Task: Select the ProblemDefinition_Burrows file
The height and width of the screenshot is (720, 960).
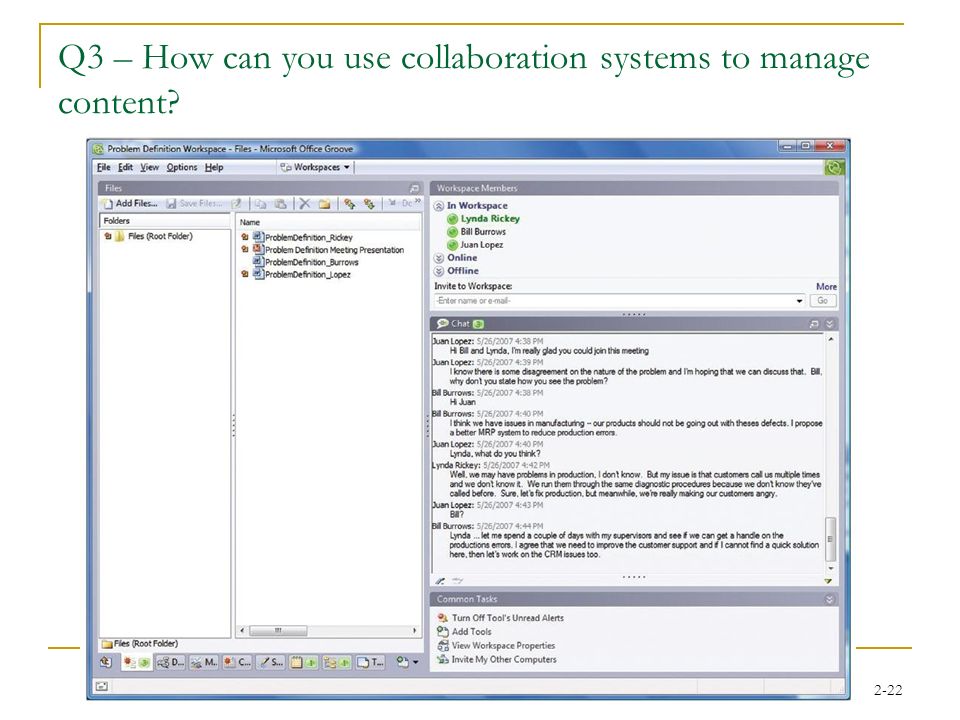Action: (312, 262)
